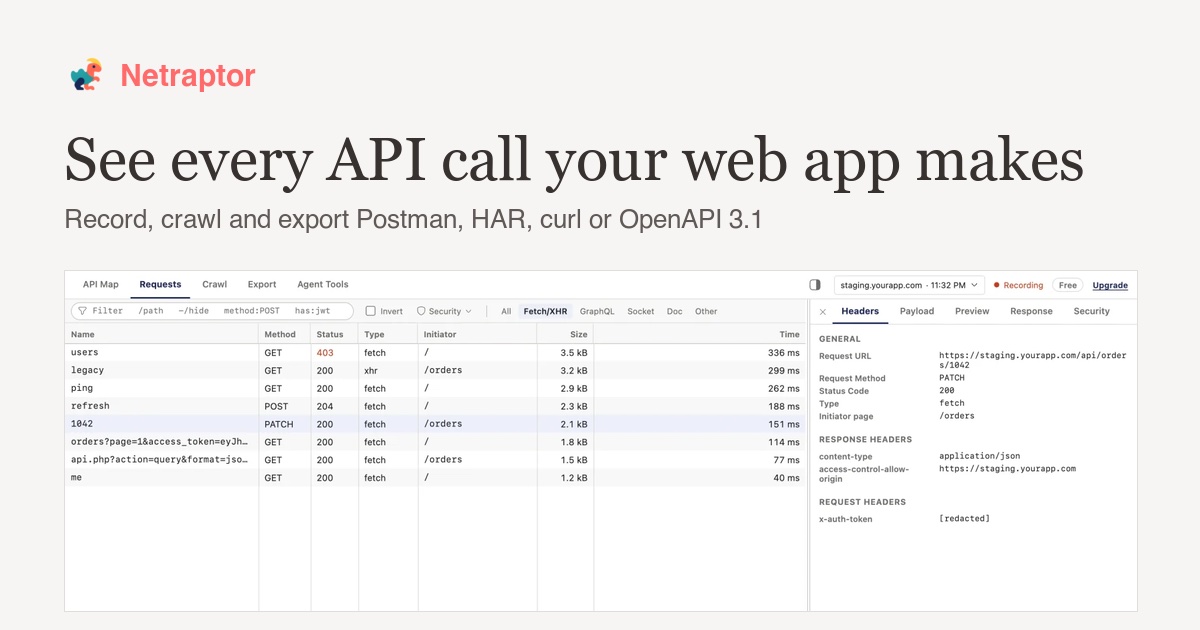Open the Security filter dropdown

point(444,311)
